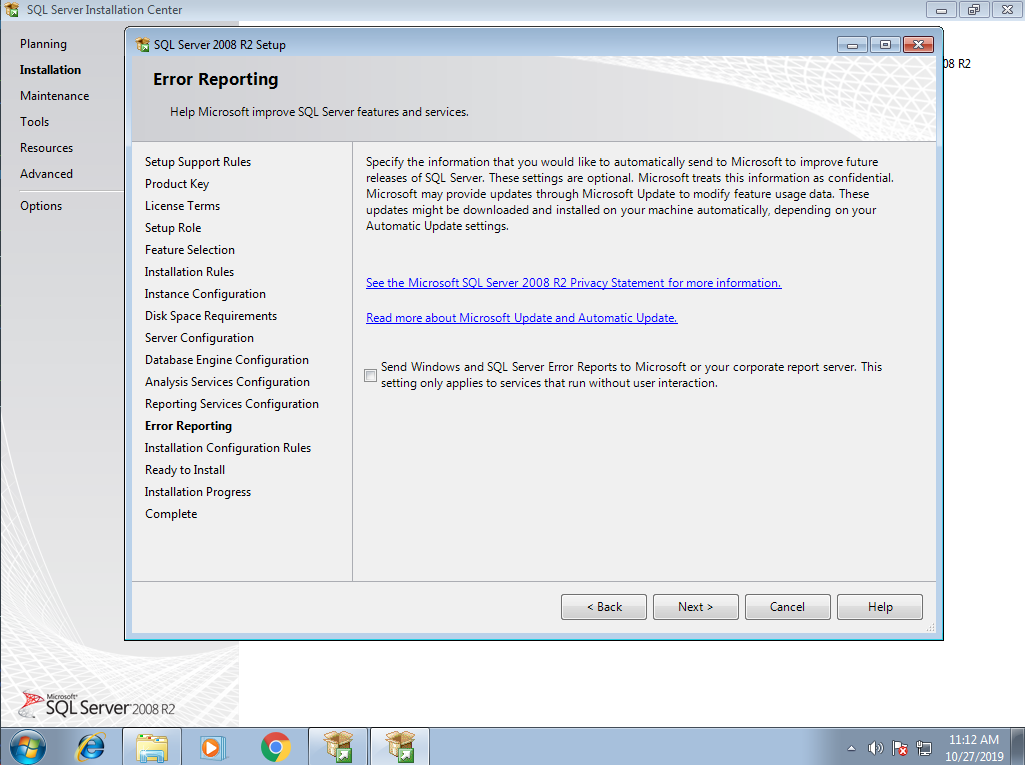Restore the SQL Server Installation Center window

pyautogui.click(x=974, y=10)
